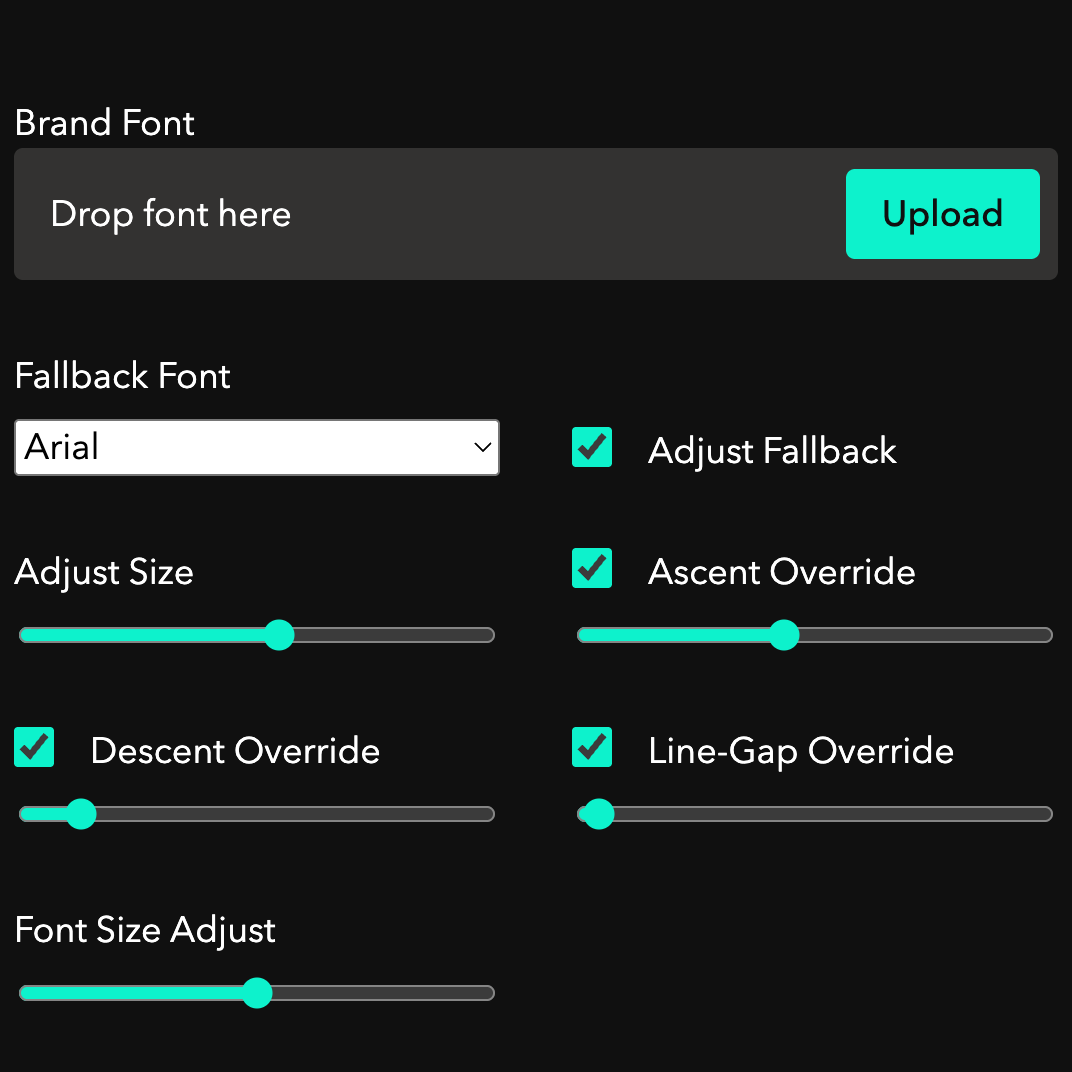
Task: Click the Font Size Adjust slider thumb
Action: click(257, 993)
